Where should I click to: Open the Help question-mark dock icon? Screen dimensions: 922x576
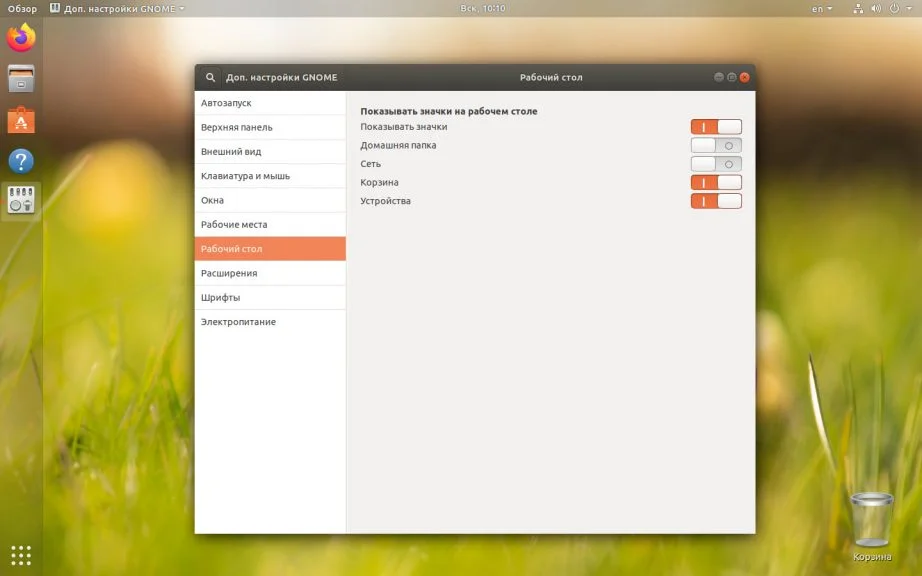coord(21,161)
